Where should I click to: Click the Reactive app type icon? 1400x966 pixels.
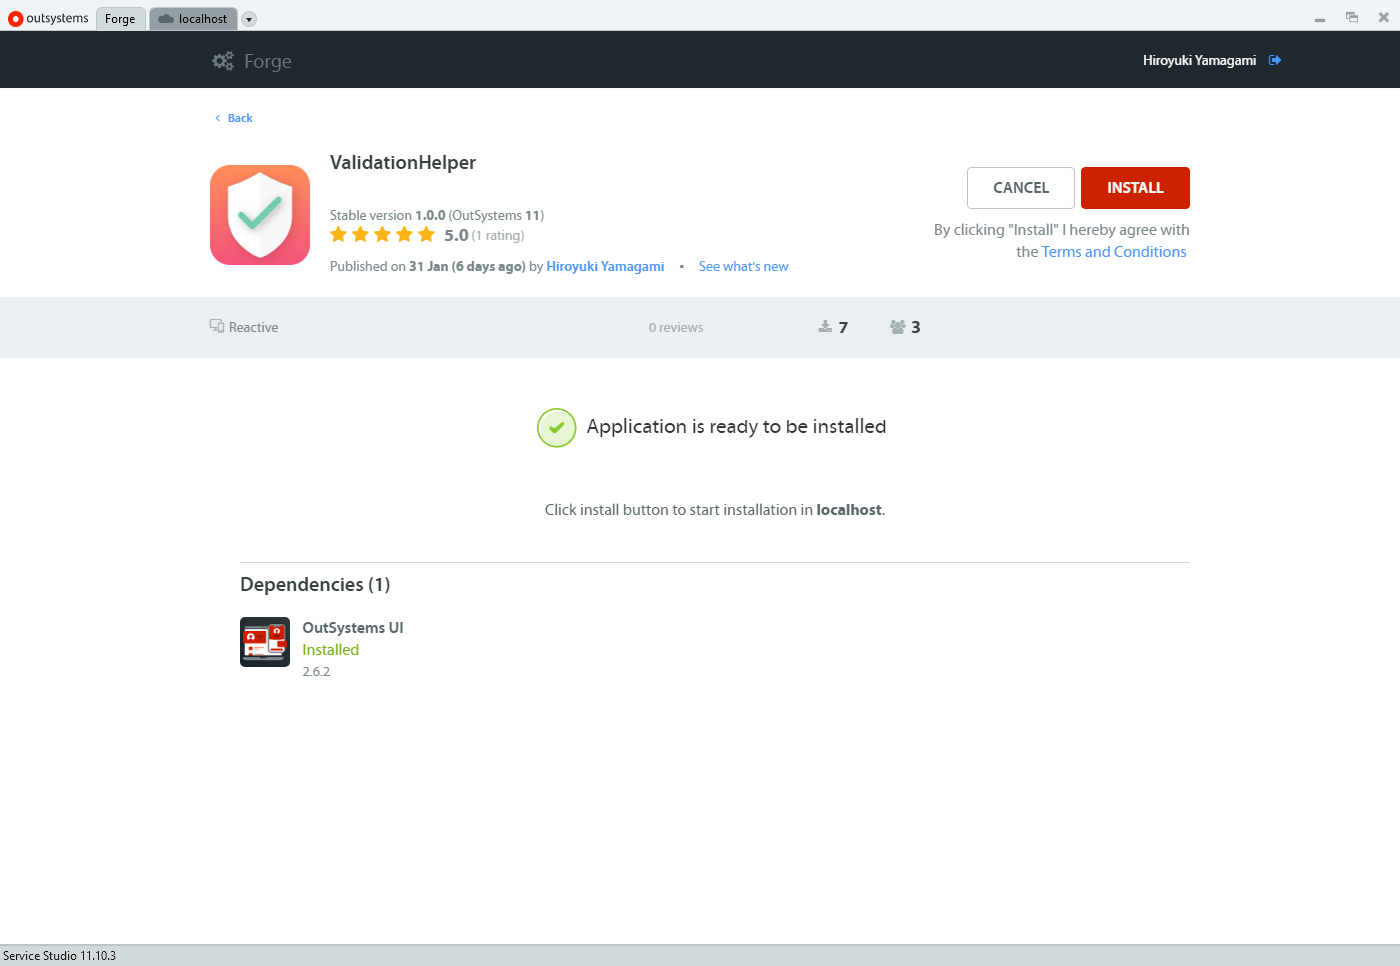coord(217,326)
